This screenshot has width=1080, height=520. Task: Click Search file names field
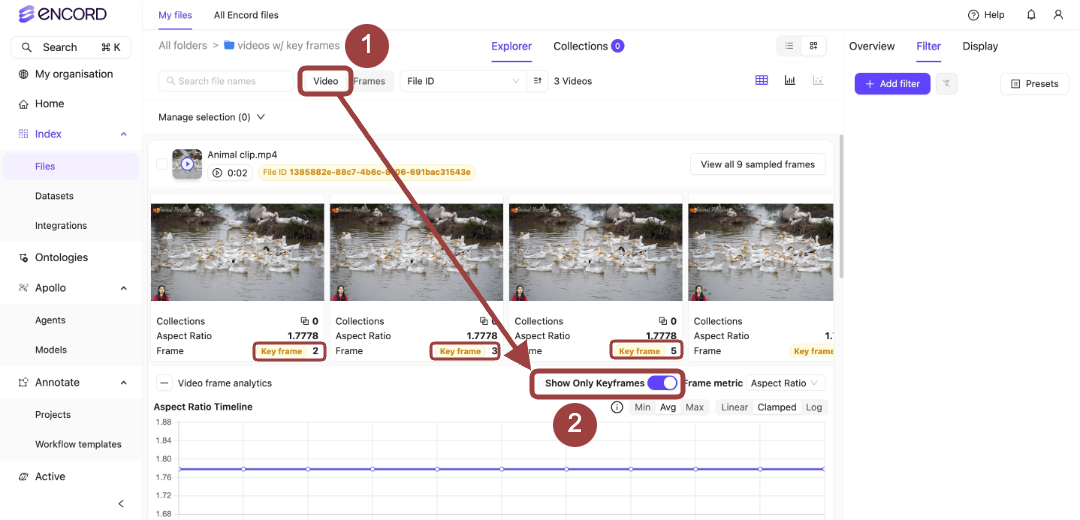click(x=226, y=81)
